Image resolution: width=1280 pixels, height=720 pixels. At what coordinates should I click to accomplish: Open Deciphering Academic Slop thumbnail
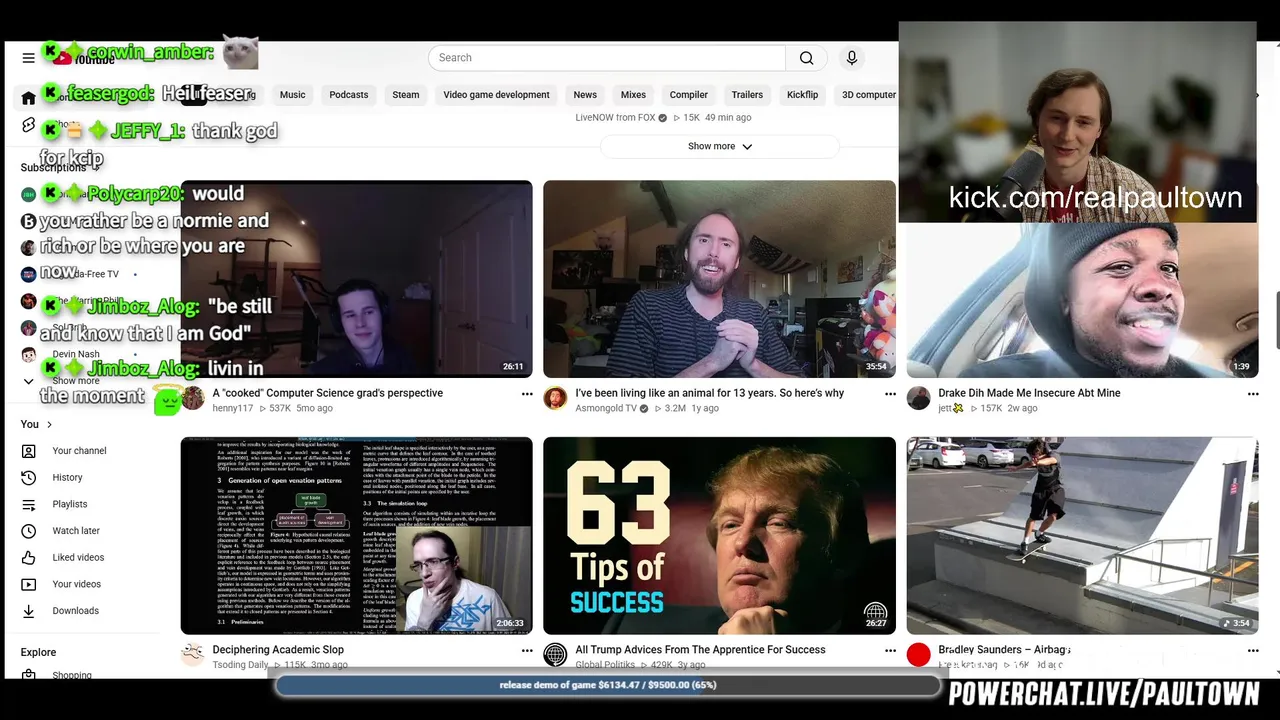(356, 535)
